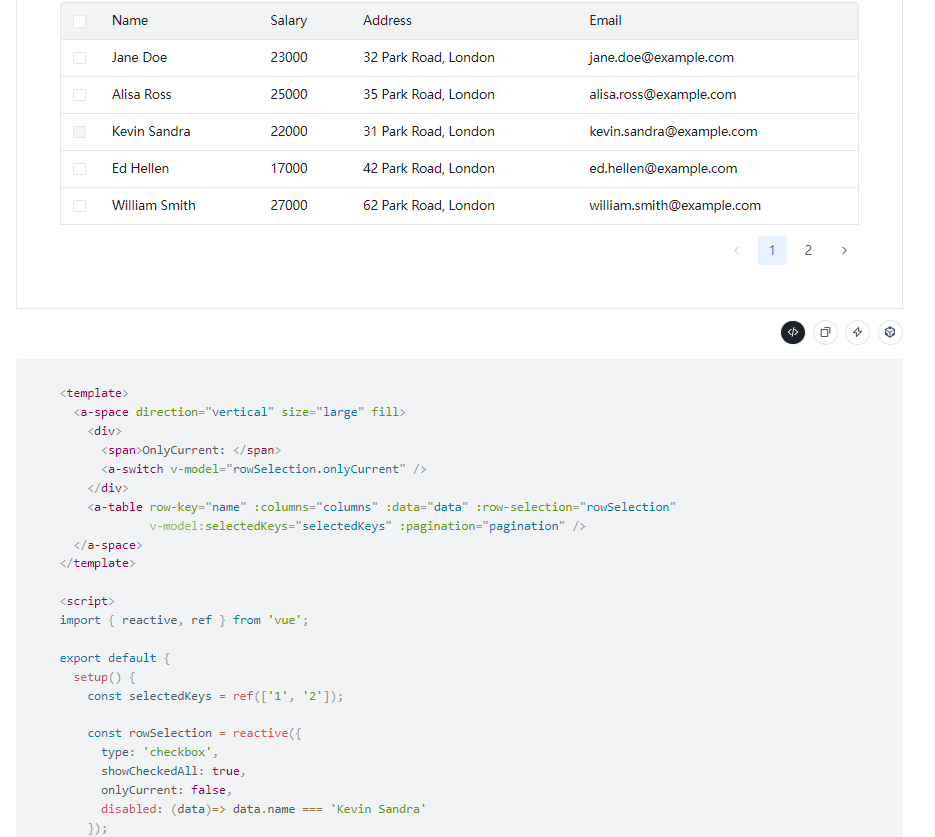Click salary value 27000
This screenshot has width=935, height=837.
click(x=289, y=205)
